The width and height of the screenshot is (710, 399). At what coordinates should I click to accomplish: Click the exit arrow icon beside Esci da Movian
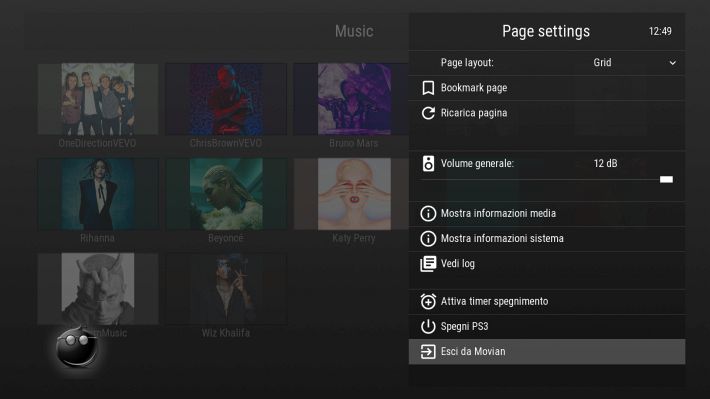coord(428,351)
